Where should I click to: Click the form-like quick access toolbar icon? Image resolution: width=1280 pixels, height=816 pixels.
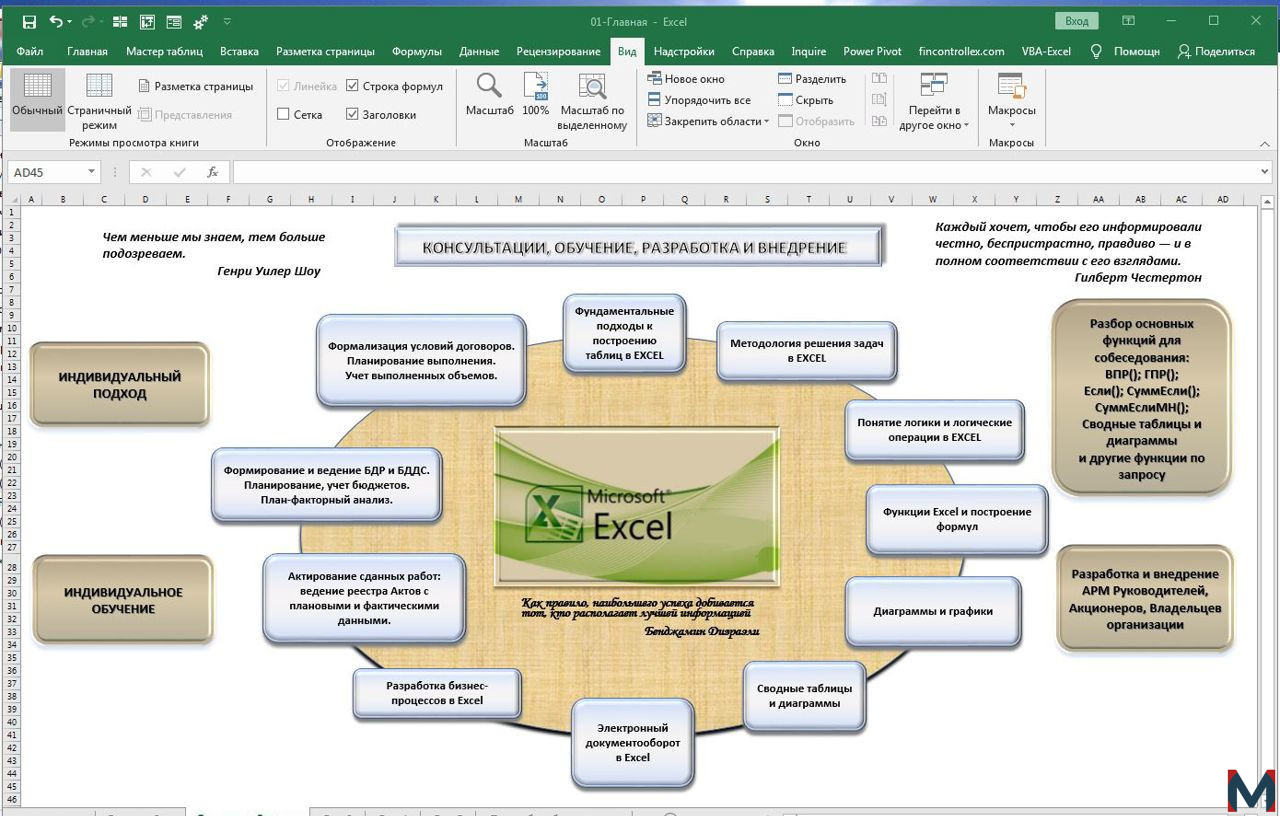[x=173, y=21]
